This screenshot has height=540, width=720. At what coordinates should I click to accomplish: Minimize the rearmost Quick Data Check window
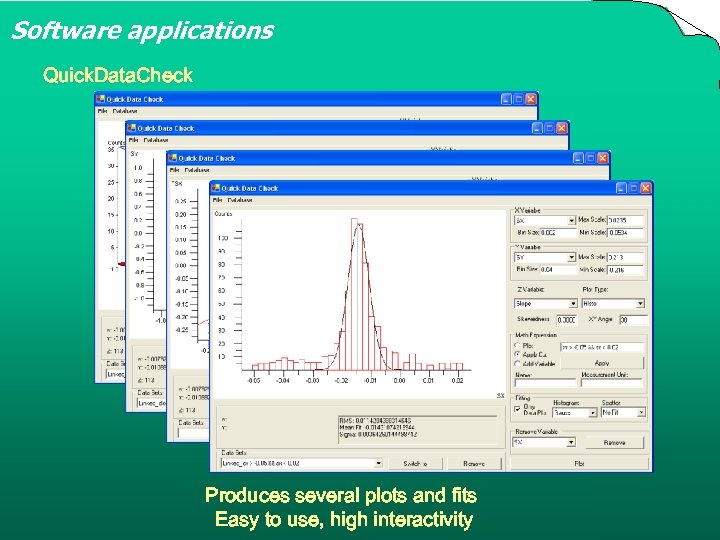tap(506, 99)
